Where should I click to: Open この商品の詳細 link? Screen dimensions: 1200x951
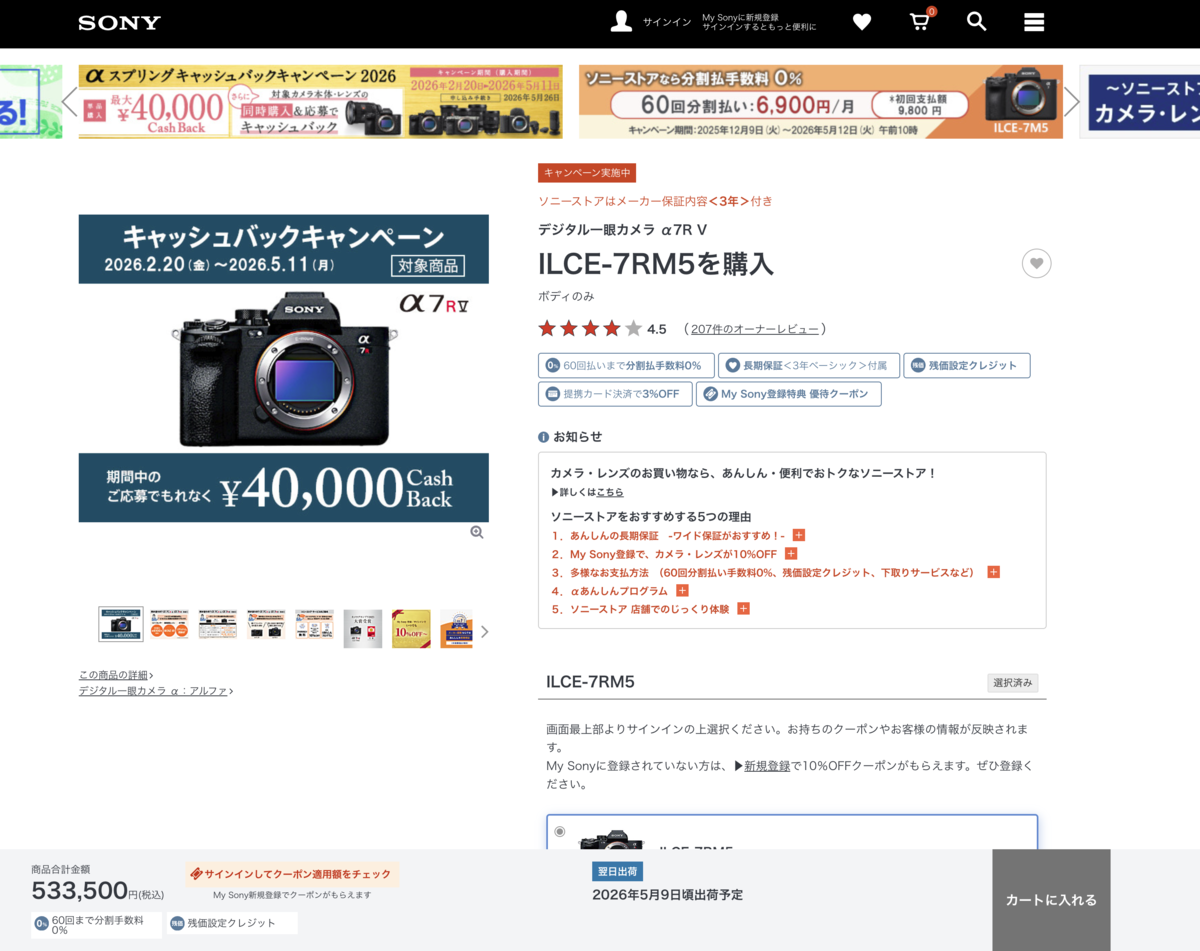pos(116,675)
